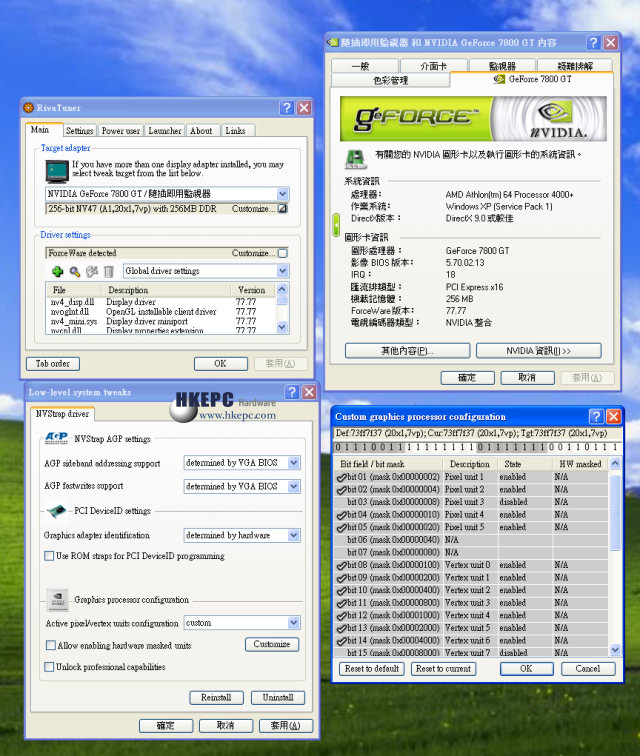Toggle the ForceWare detected Customize checkbox
Screen dimensions: 640x756
283,253
